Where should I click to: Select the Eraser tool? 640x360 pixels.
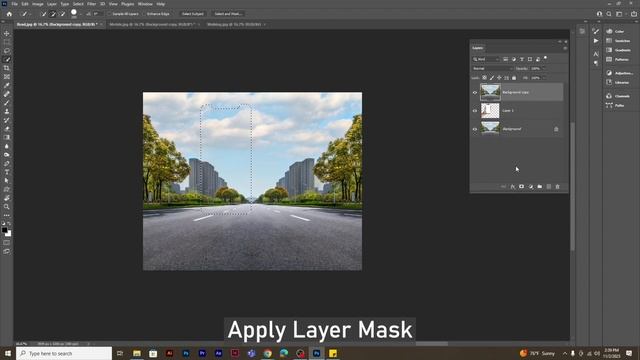click(x=7, y=129)
